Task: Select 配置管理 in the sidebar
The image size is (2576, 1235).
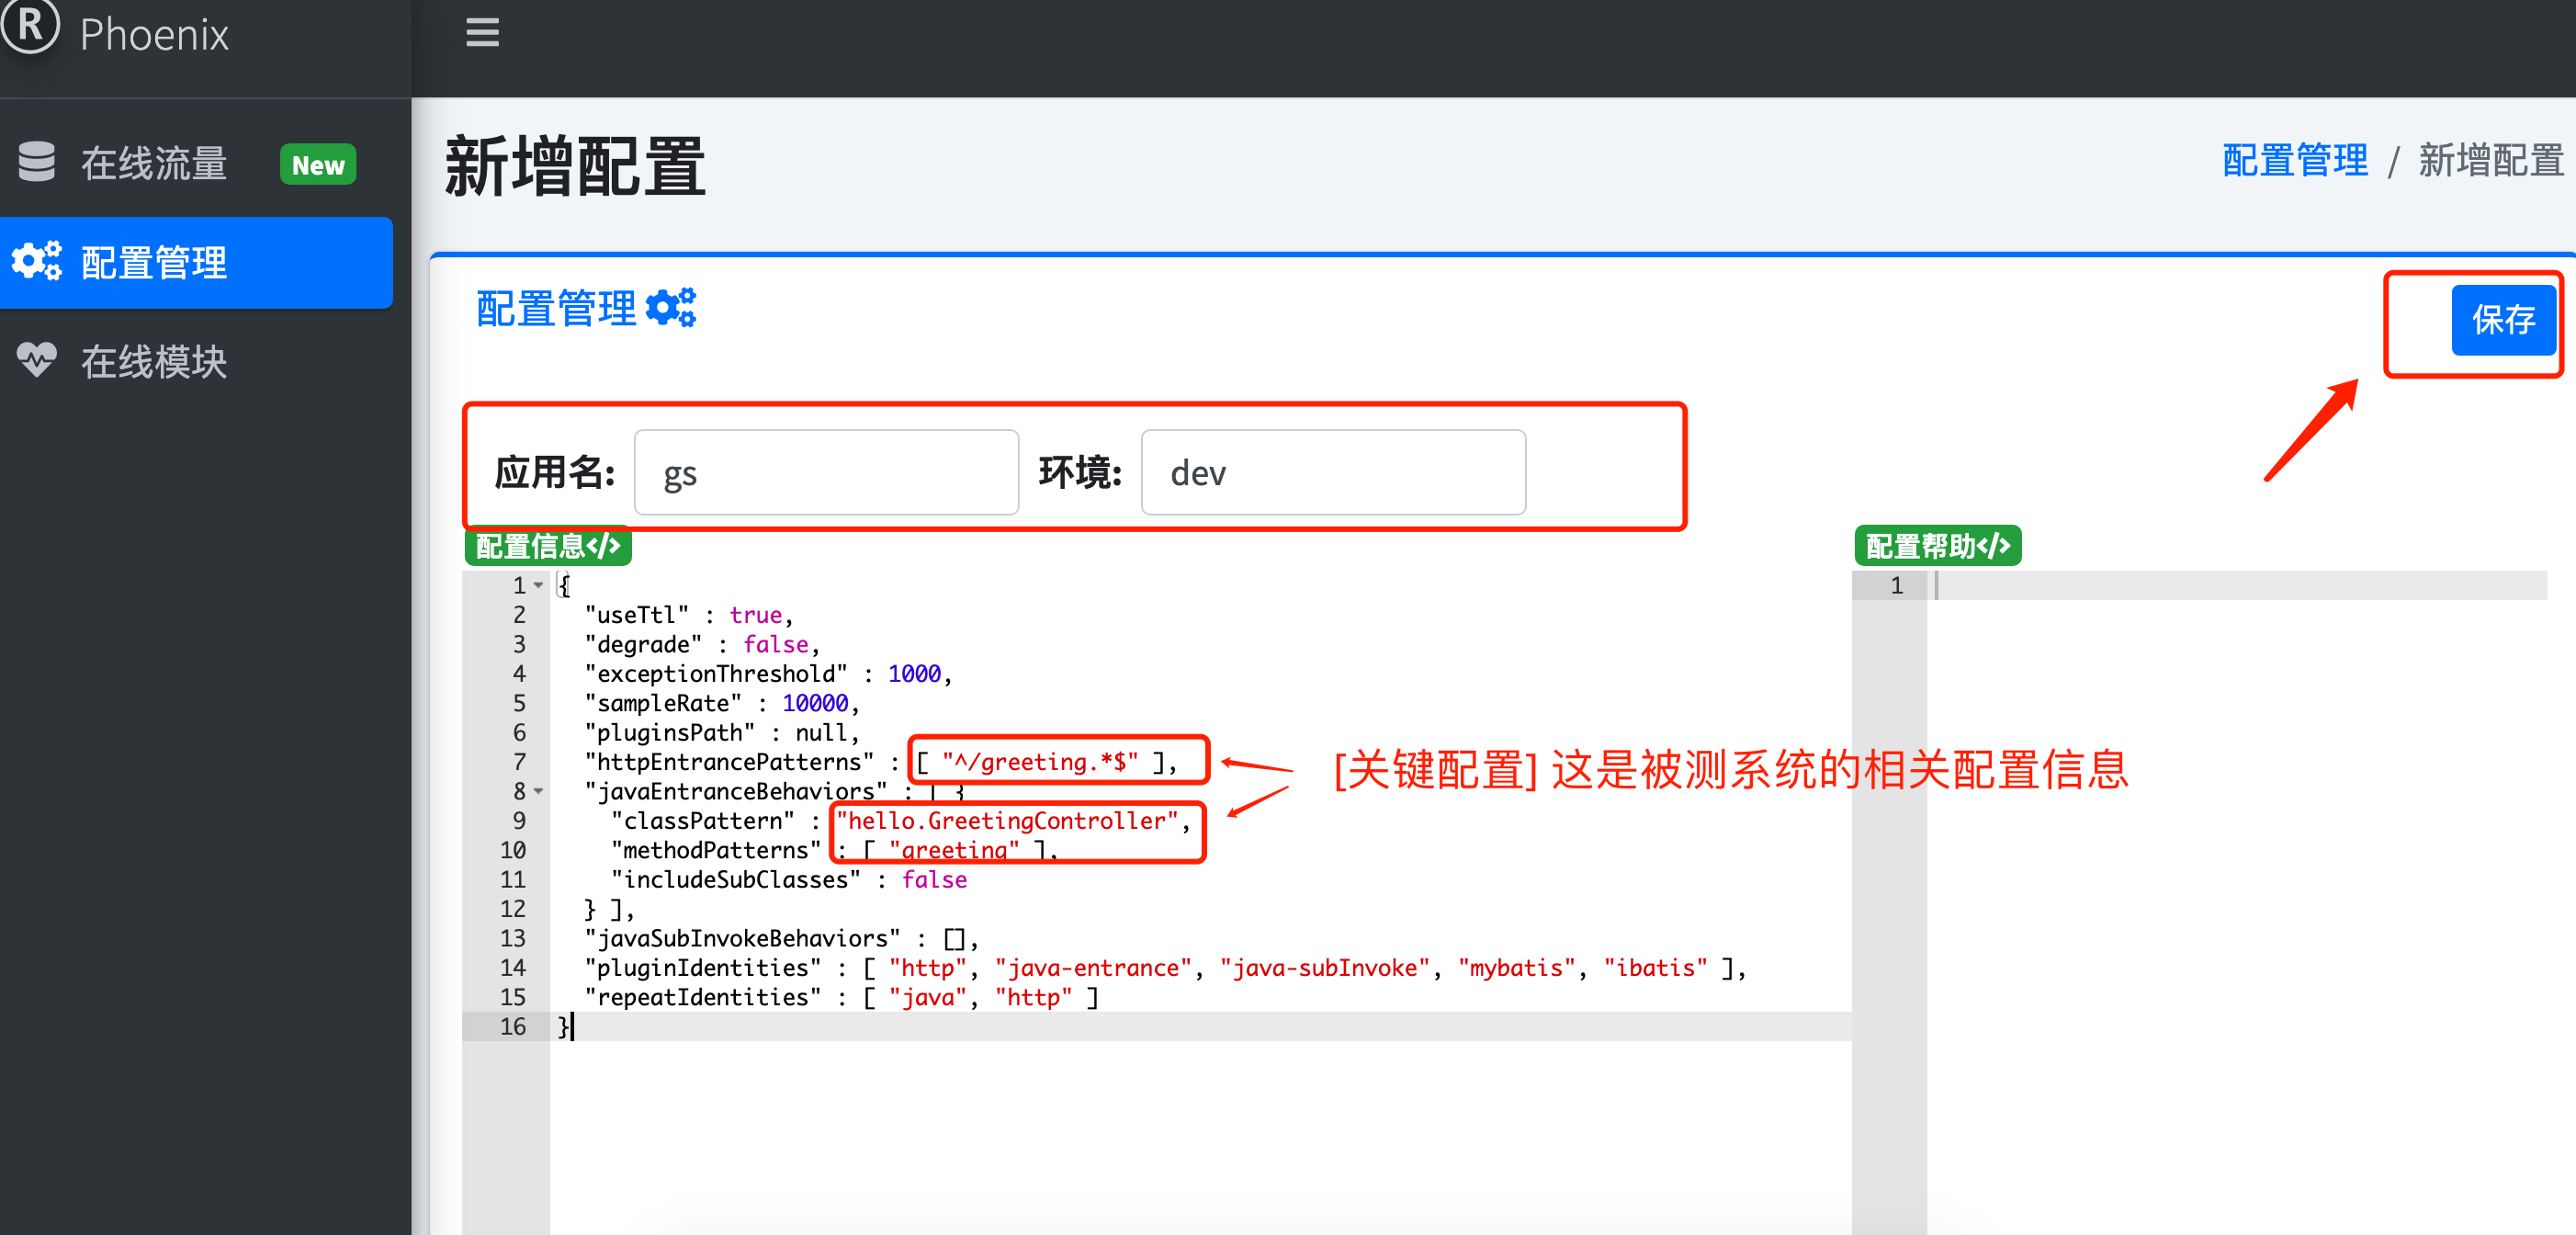Action: (x=154, y=262)
